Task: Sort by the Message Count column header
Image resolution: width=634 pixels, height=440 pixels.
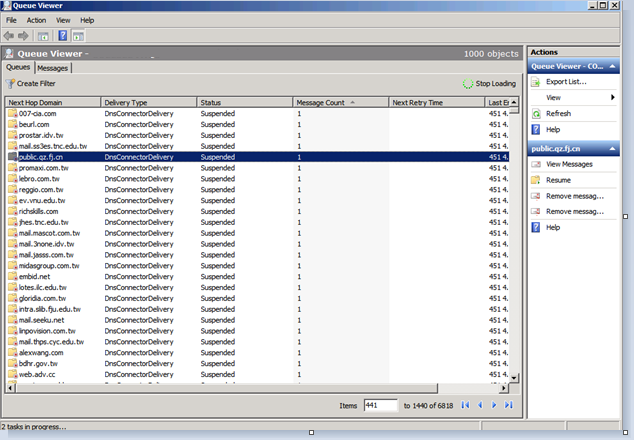Action: point(340,103)
